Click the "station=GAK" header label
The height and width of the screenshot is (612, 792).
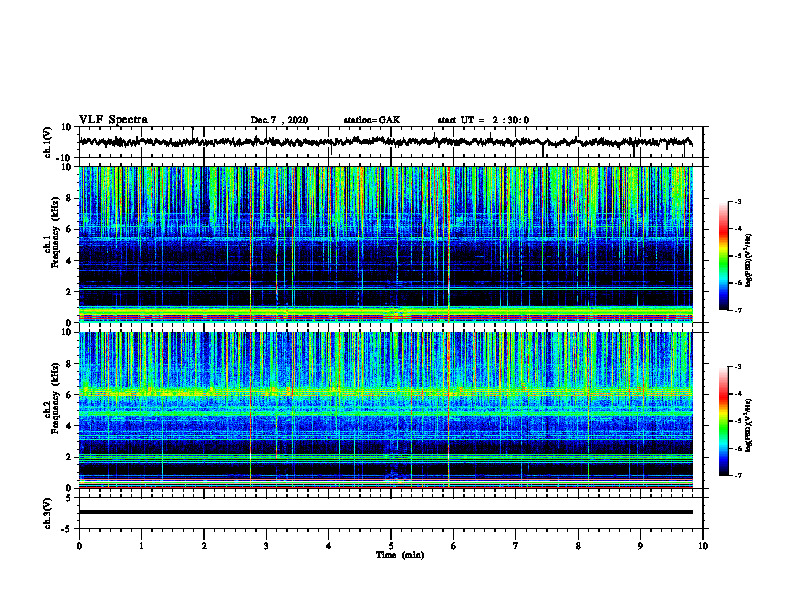coord(372,120)
